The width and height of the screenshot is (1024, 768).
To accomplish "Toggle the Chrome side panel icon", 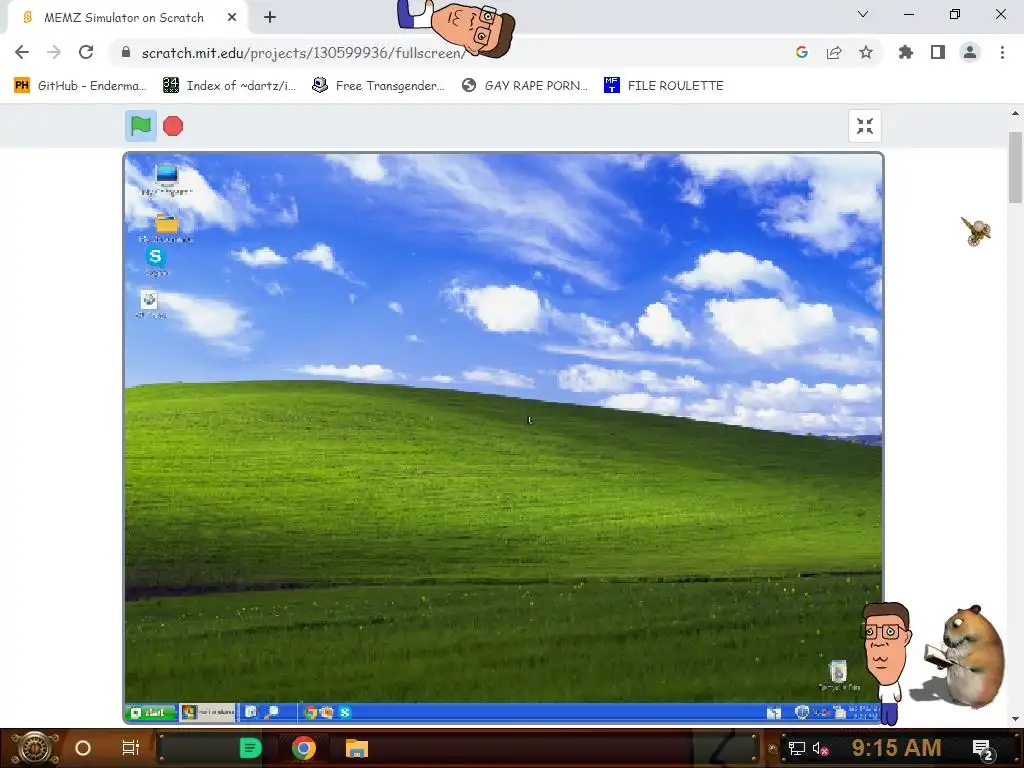I will pos(938,52).
